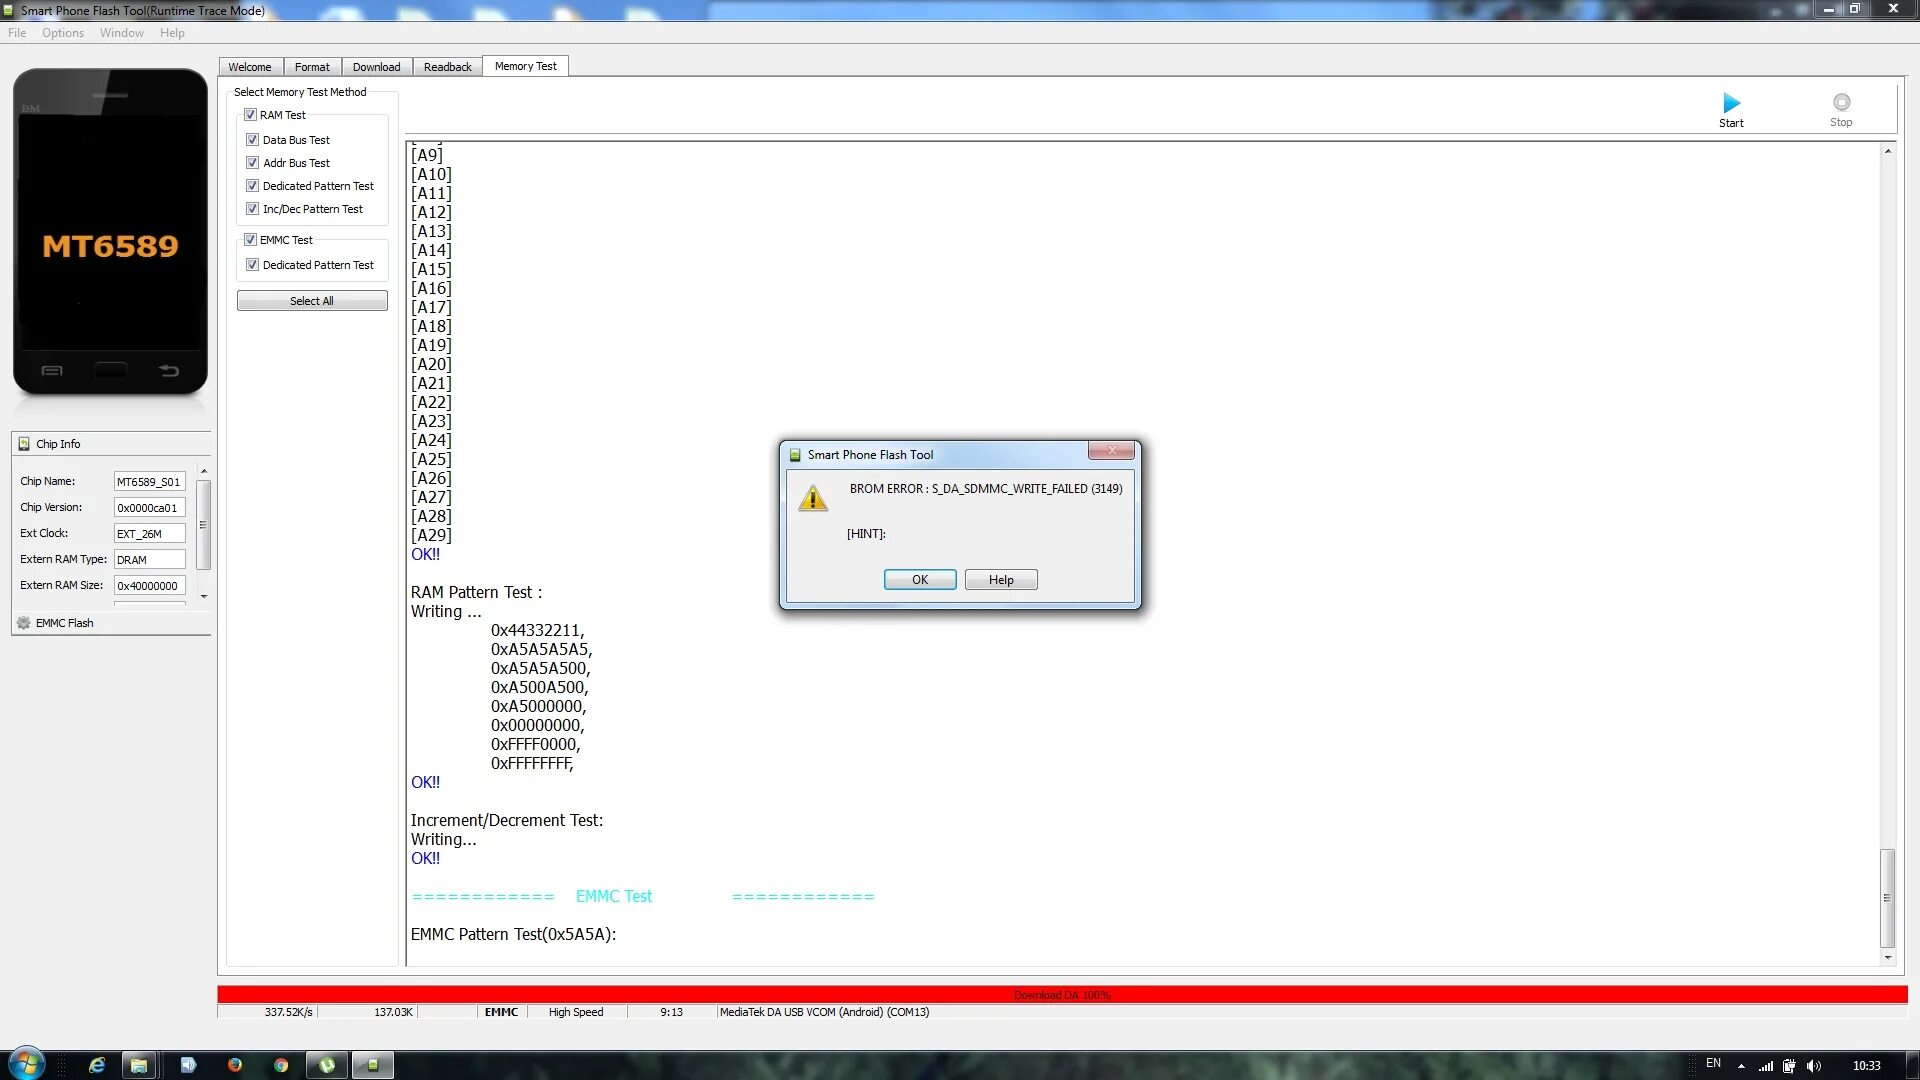Open the Help menu
The height and width of the screenshot is (1080, 1920).
click(x=173, y=32)
